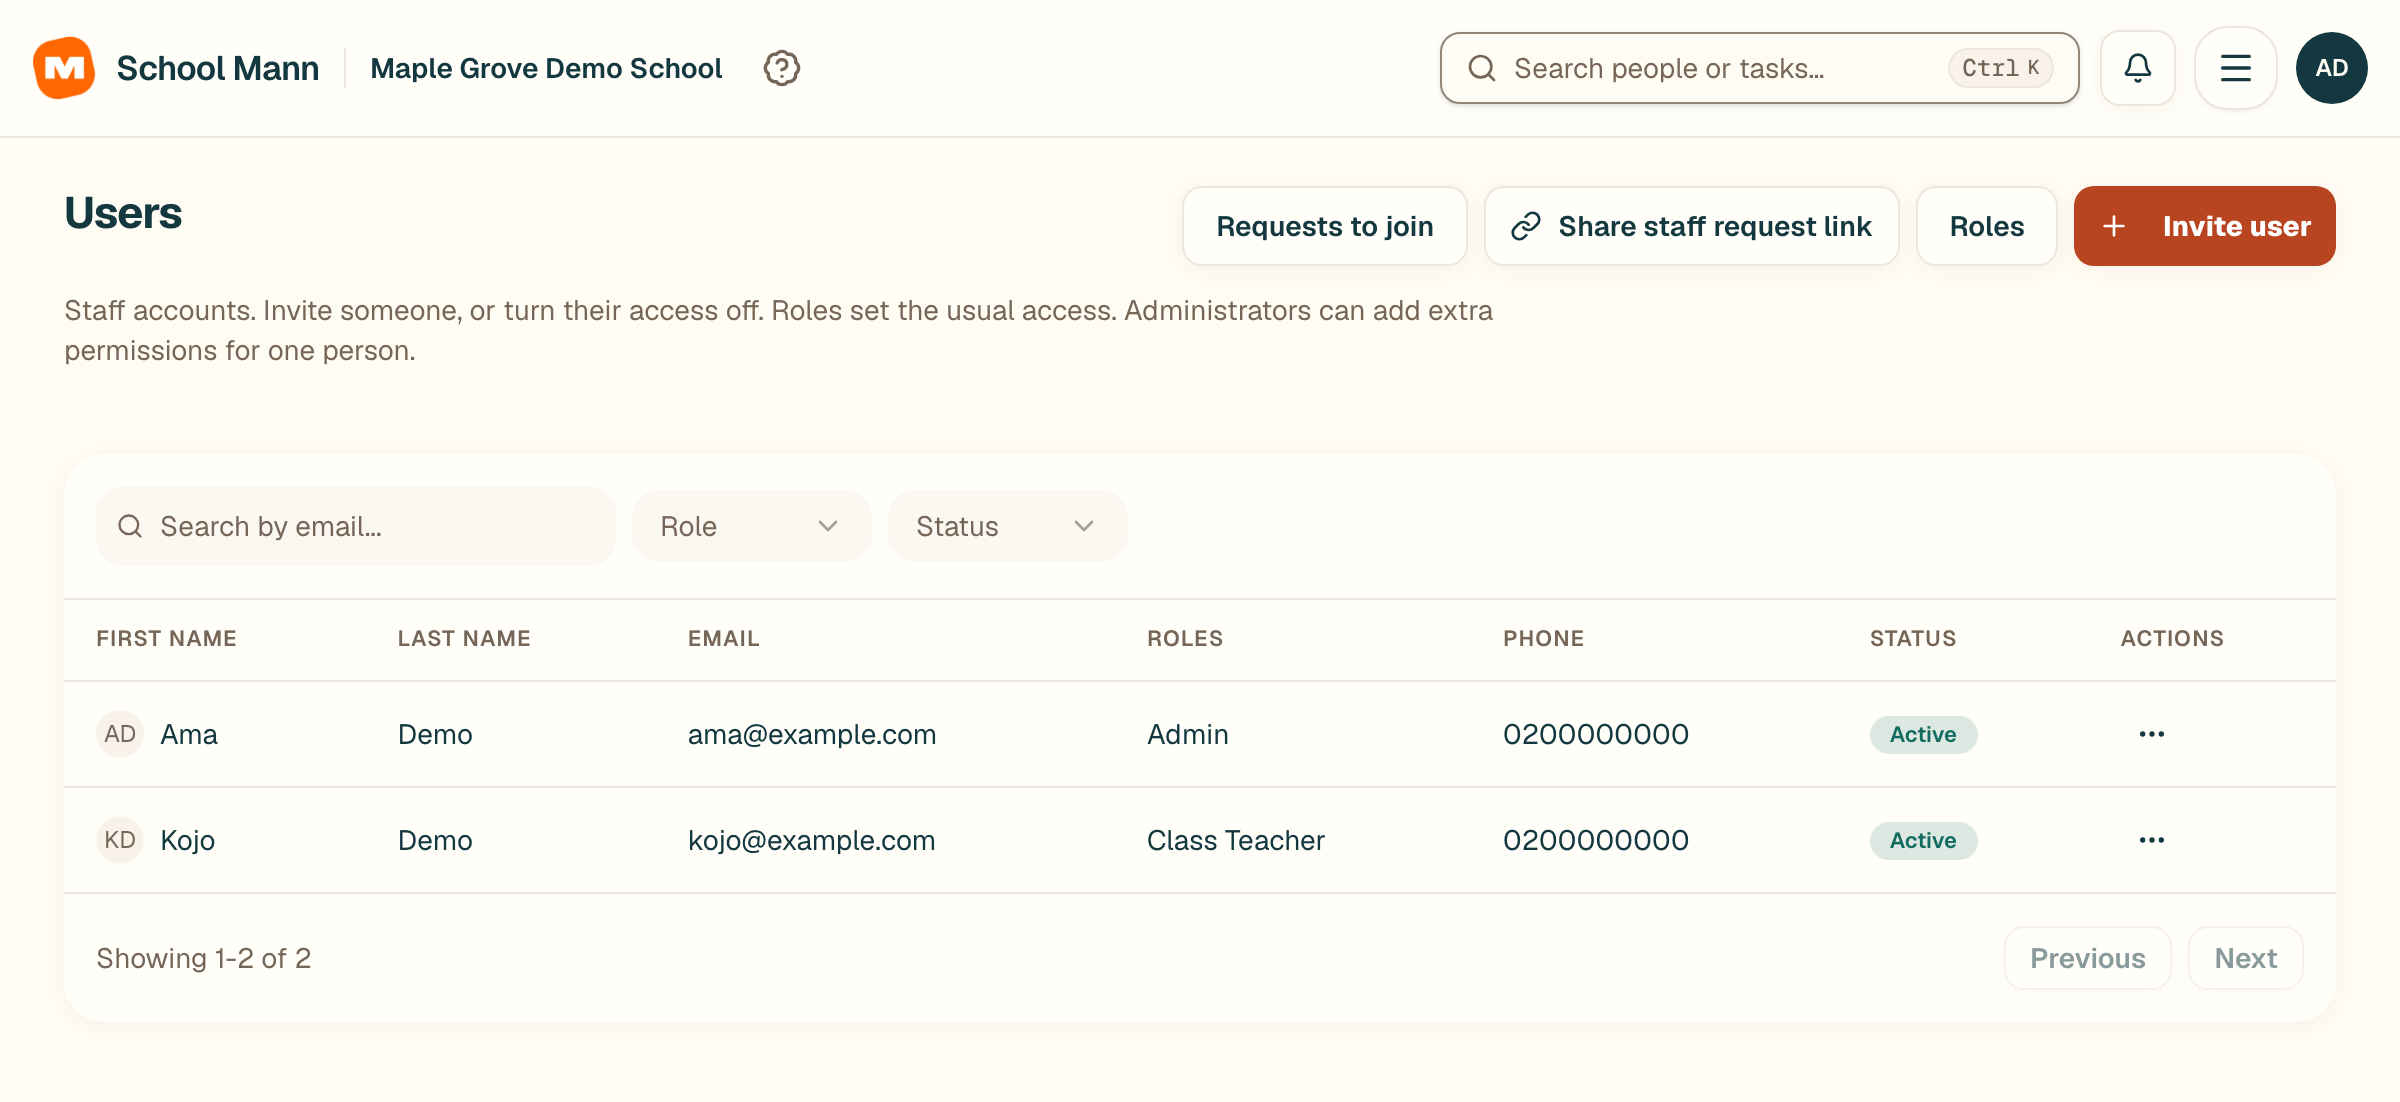The image size is (2400, 1102).
Task: Click the Previous page button
Action: click(x=2088, y=958)
